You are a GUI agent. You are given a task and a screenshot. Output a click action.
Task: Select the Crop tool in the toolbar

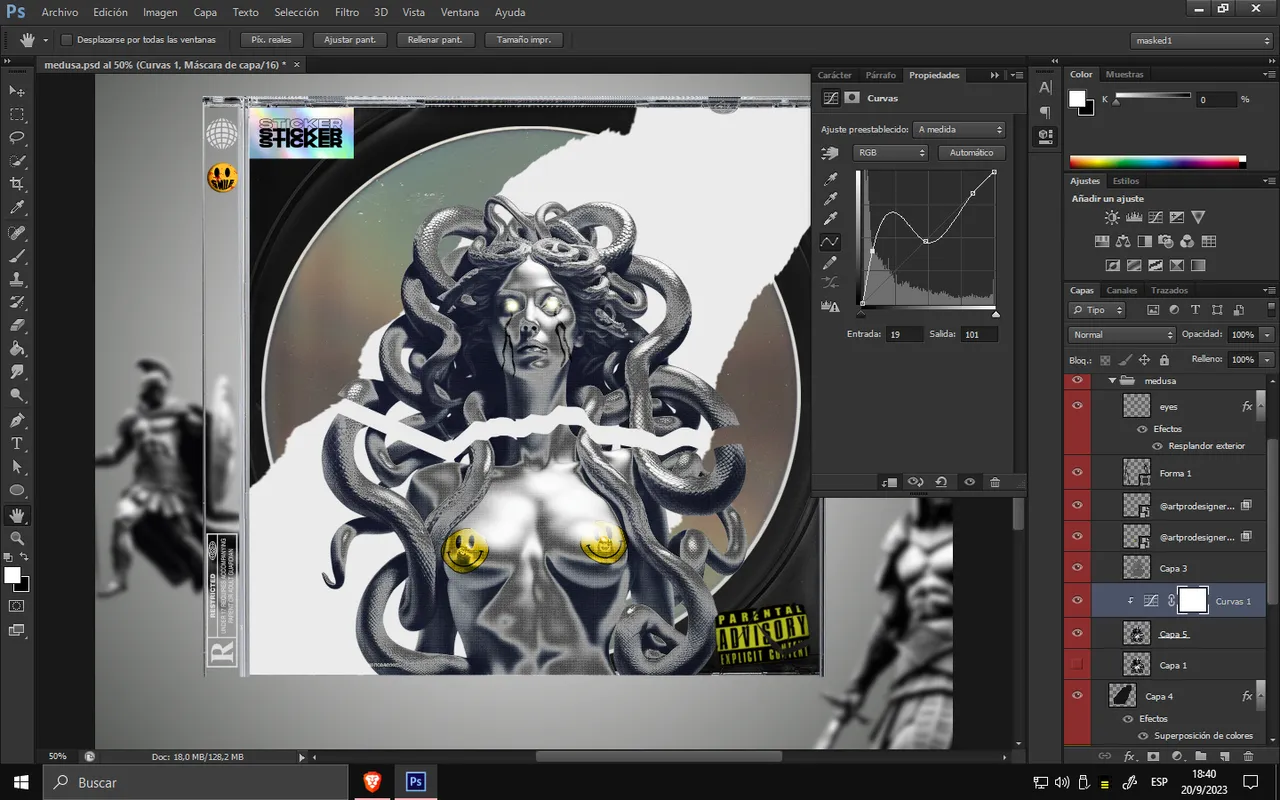click(x=17, y=184)
